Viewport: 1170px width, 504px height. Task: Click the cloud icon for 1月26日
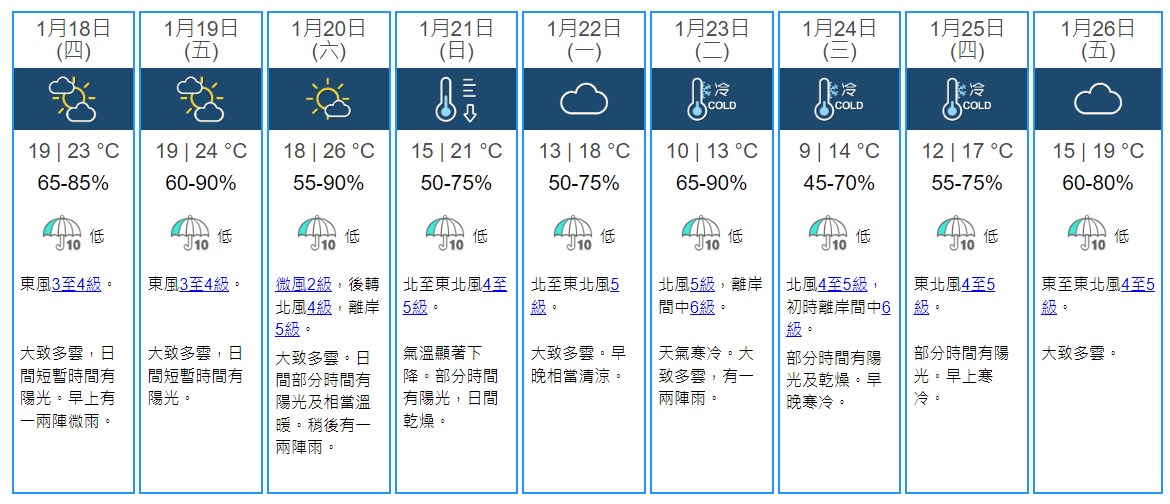1098,99
